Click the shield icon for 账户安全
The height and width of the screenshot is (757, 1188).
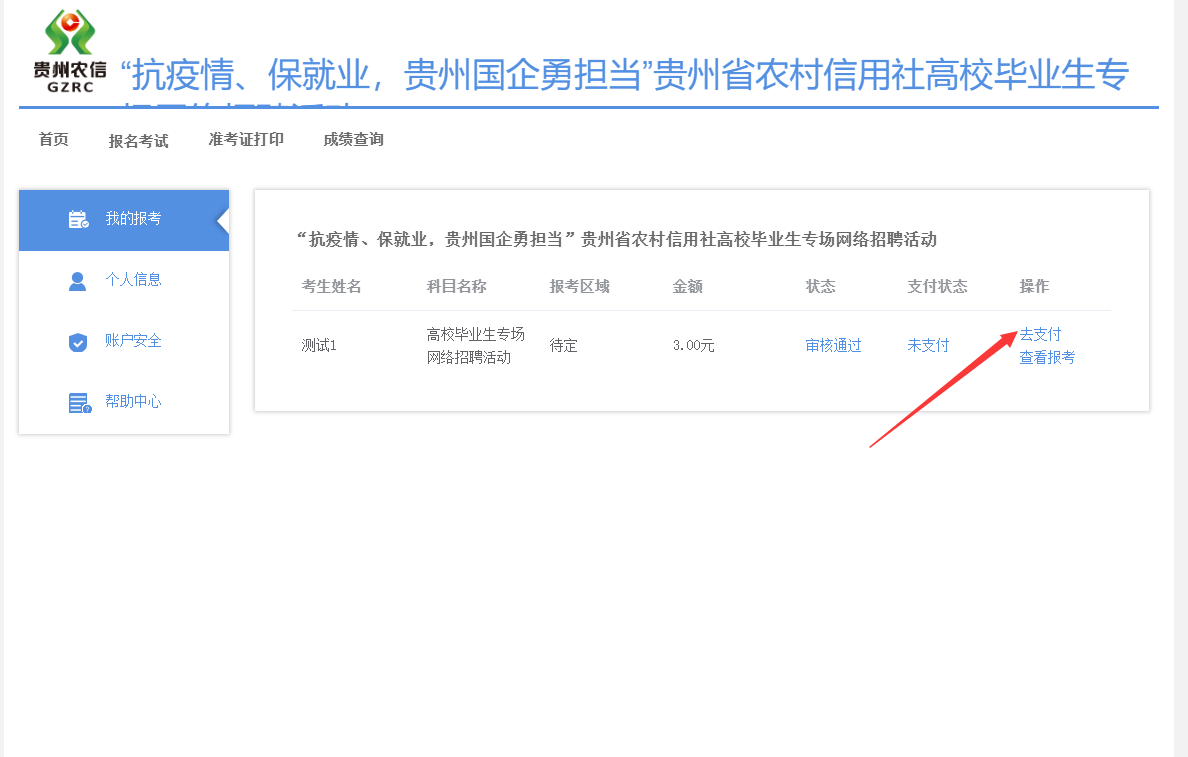pos(78,342)
